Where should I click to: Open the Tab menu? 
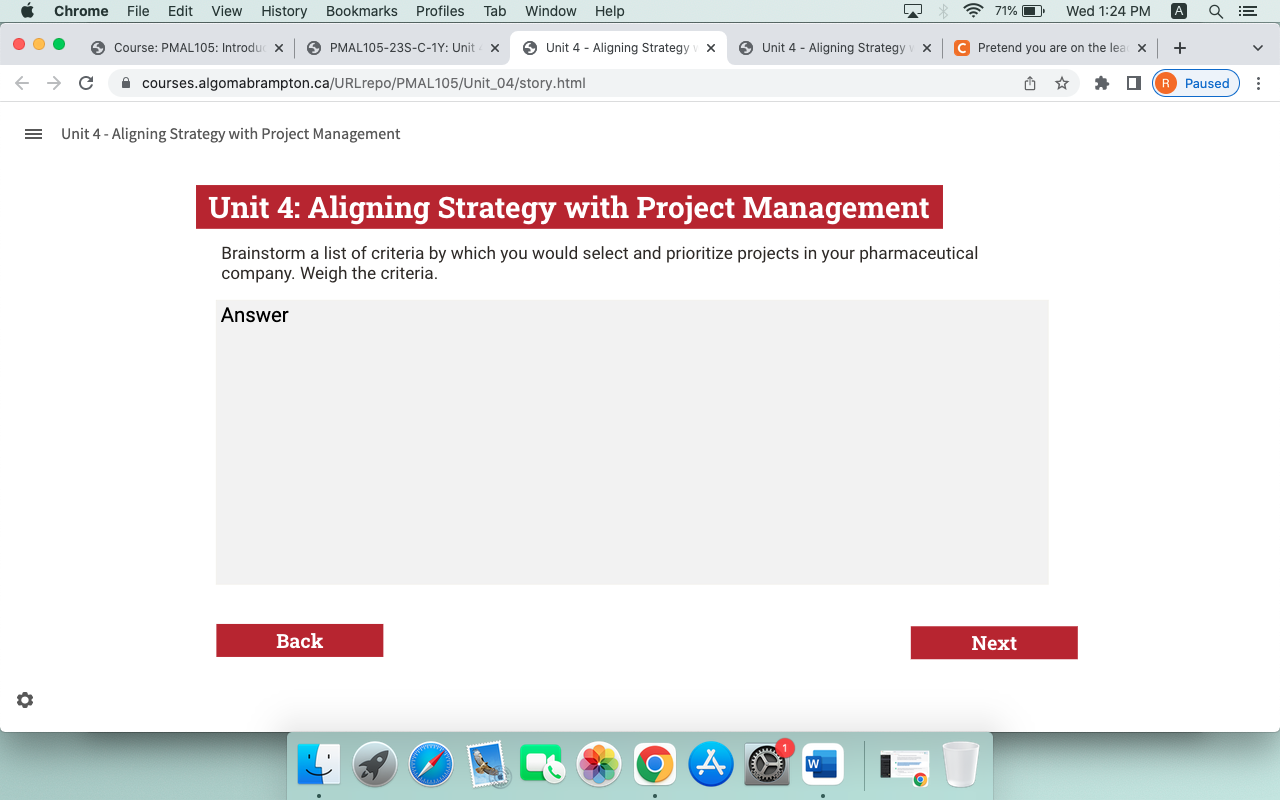[x=495, y=11]
